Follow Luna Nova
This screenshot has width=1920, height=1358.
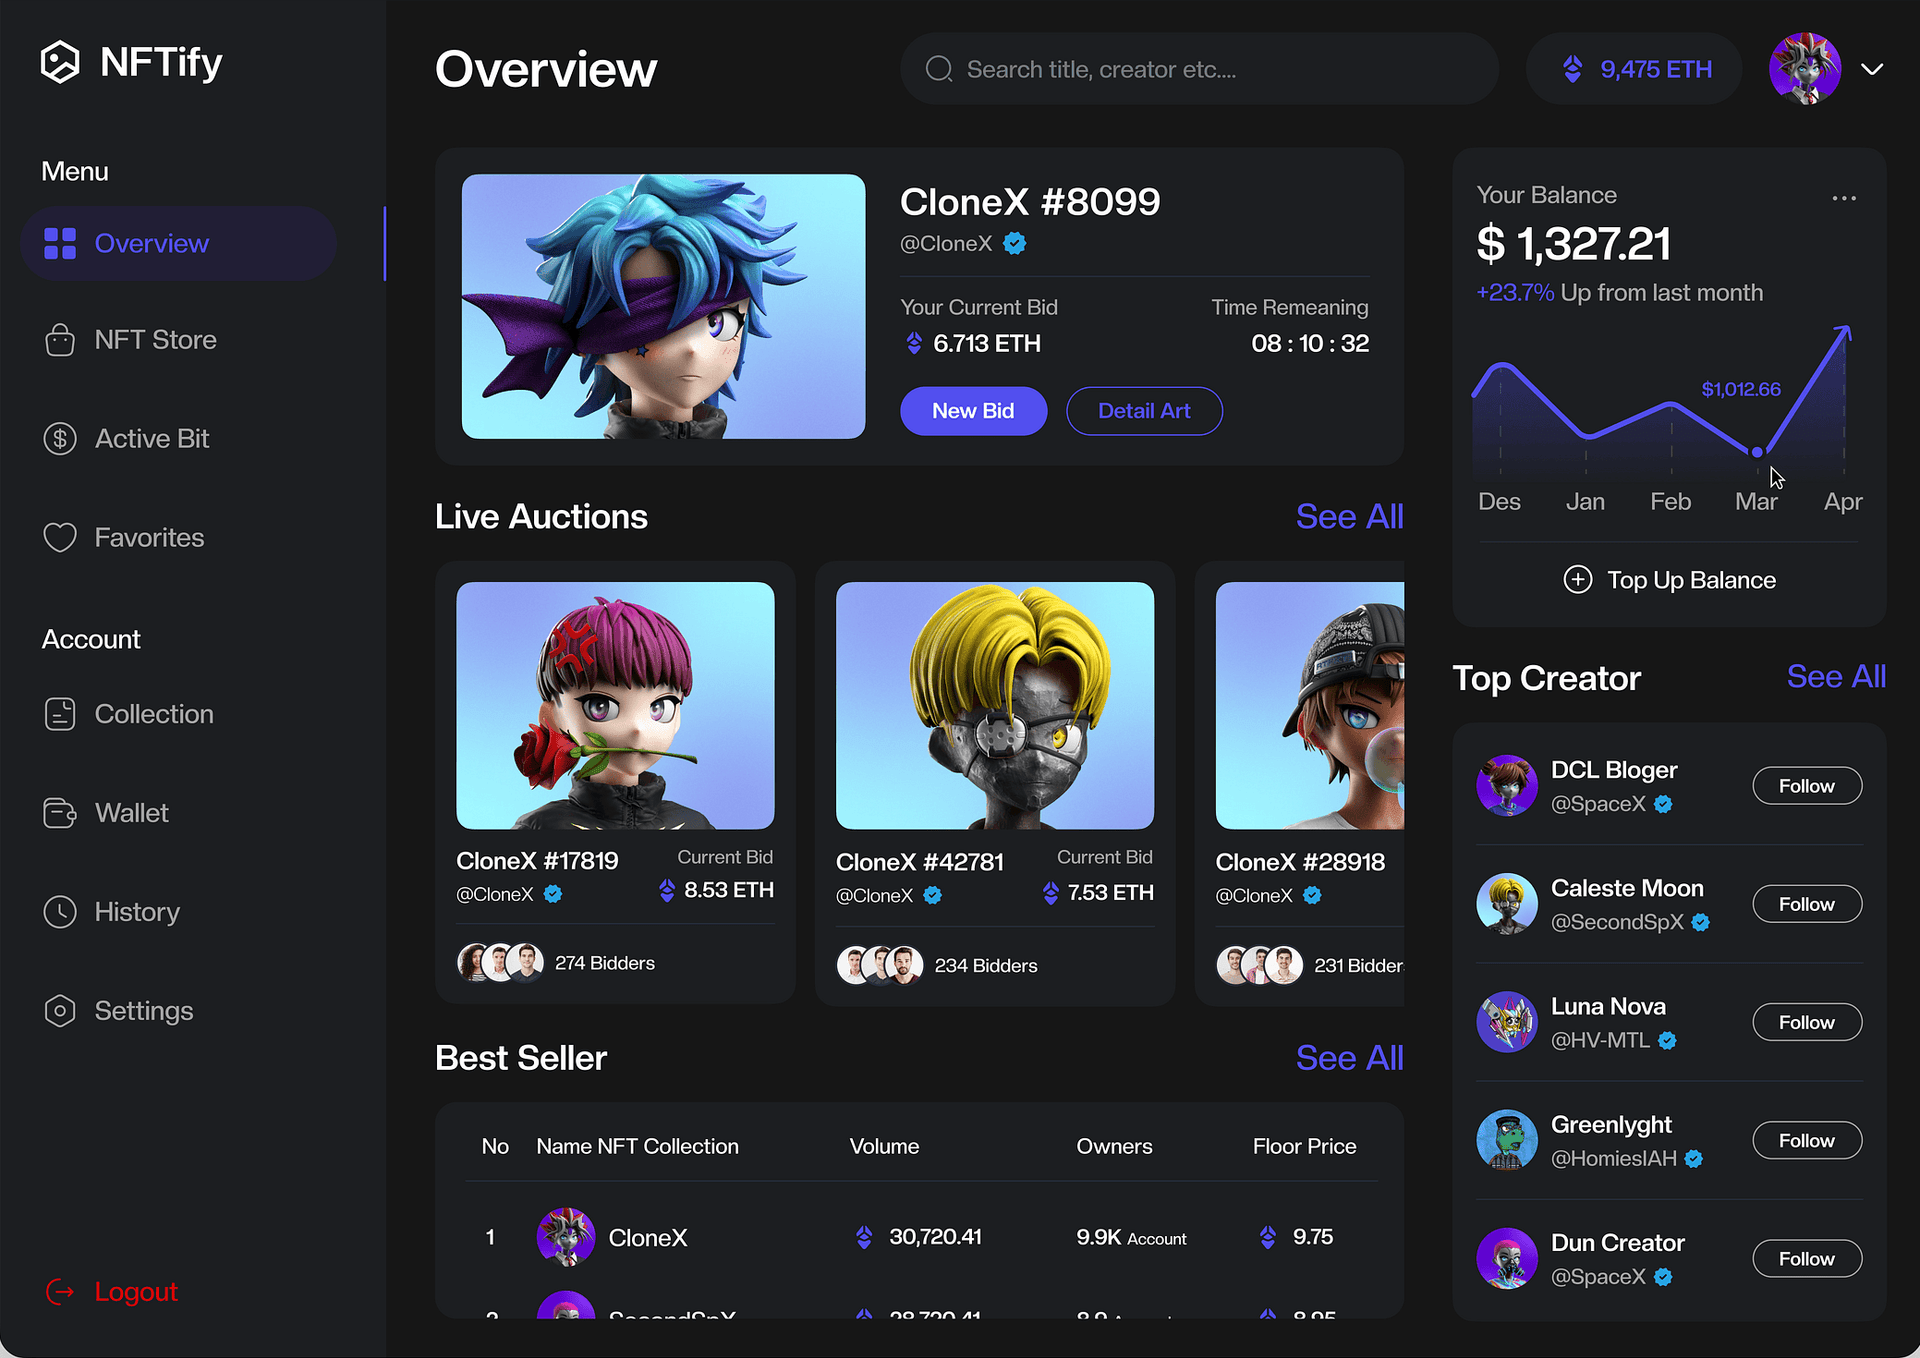(1807, 1022)
